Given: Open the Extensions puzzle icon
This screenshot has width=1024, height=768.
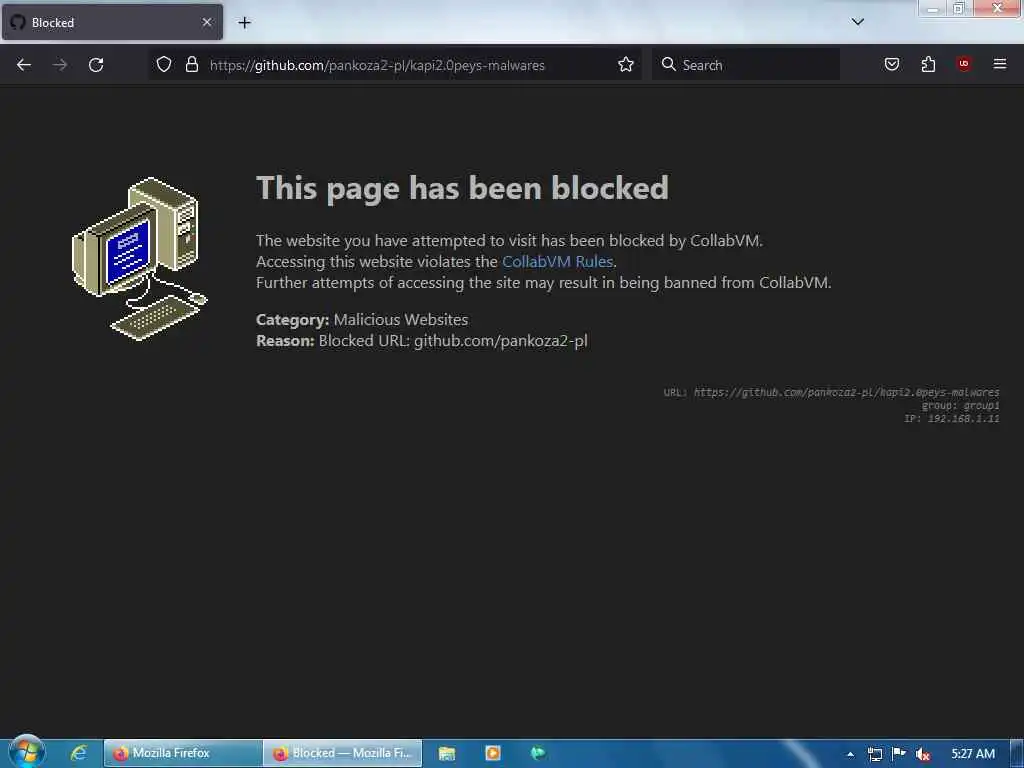Looking at the screenshot, I should tap(928, 64).
